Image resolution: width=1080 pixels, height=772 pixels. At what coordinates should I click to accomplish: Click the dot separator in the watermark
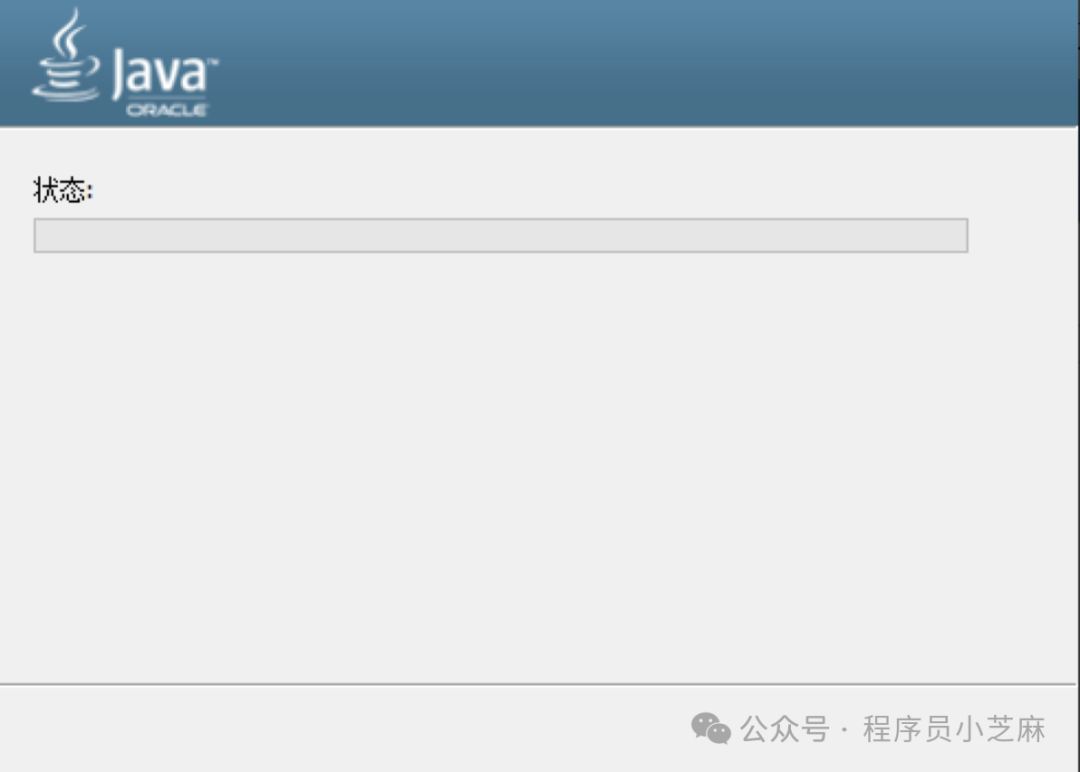(845, 730)
